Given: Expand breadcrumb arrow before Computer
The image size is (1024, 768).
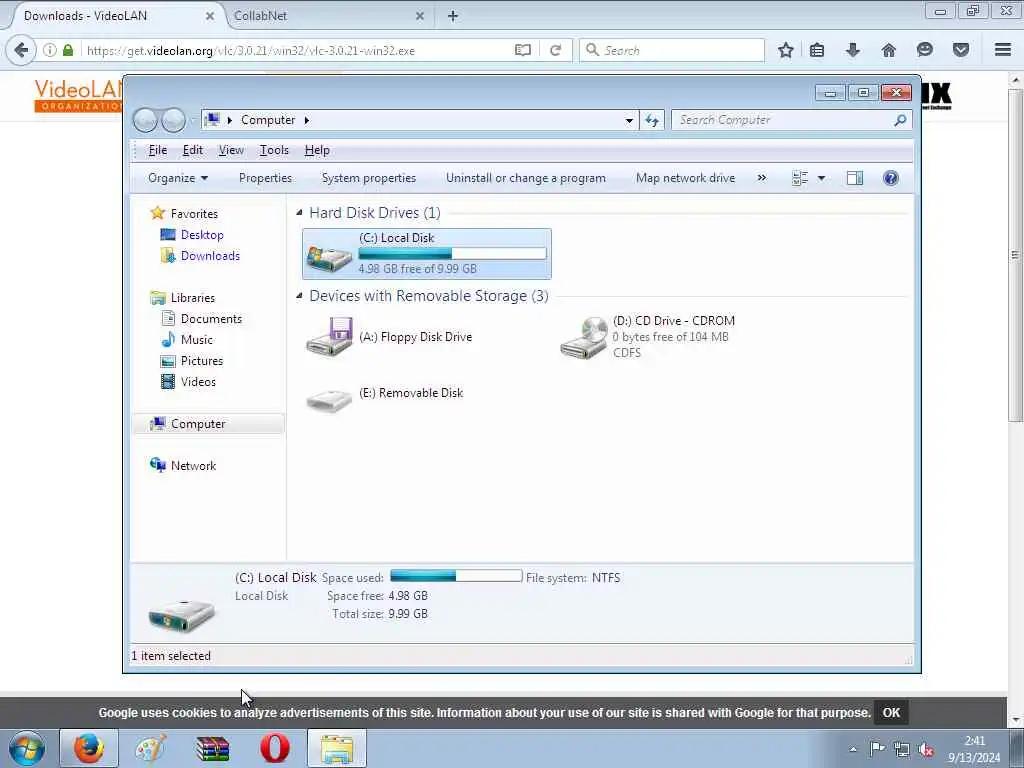Looking at the screenshot, I should (x=229, y=120).
